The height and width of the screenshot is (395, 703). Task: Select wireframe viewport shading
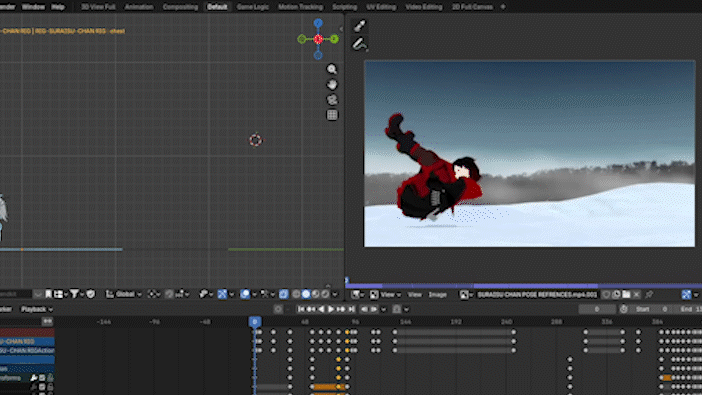coord(296,294)
